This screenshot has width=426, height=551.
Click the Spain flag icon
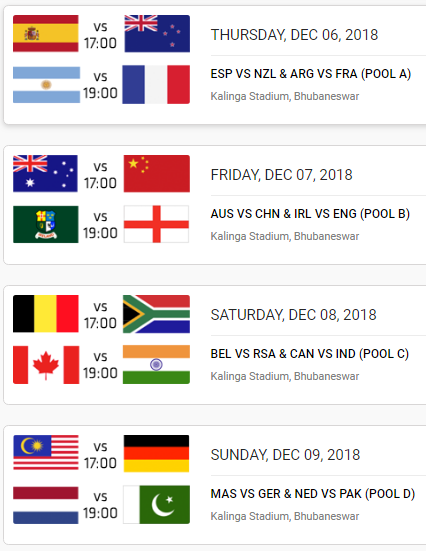click(46, 33)
